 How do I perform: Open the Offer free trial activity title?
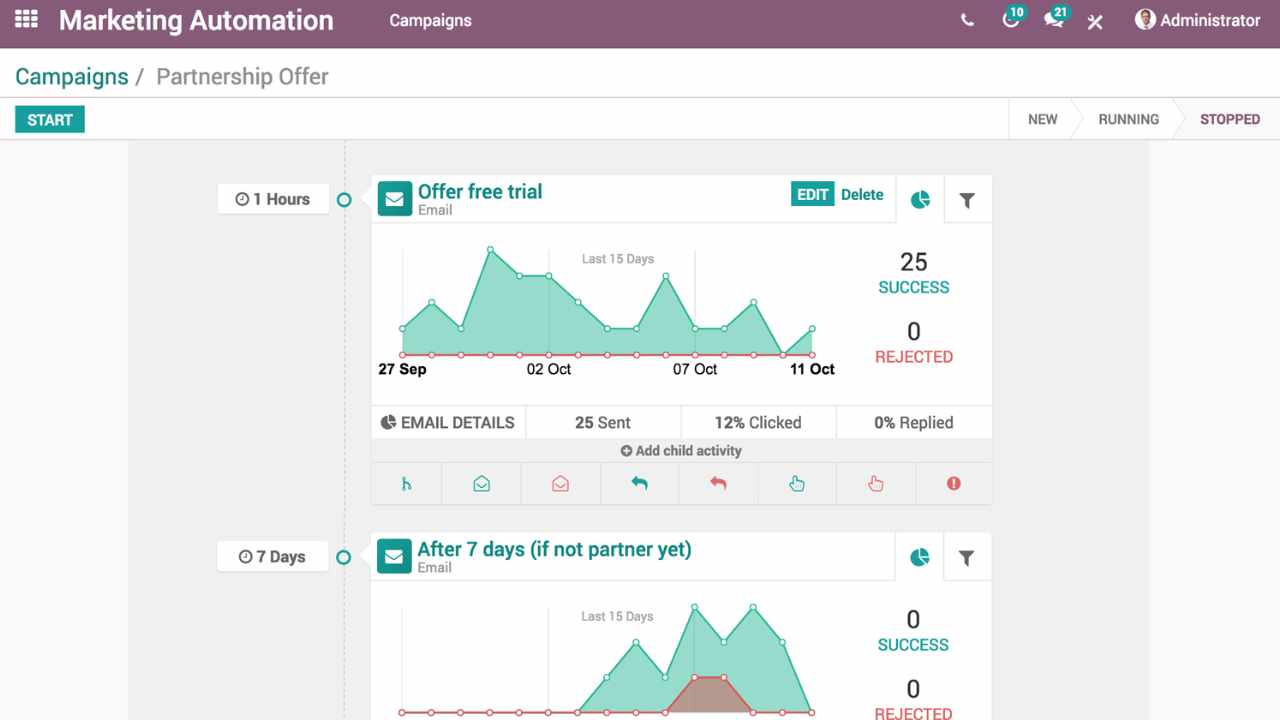[480, 192]
